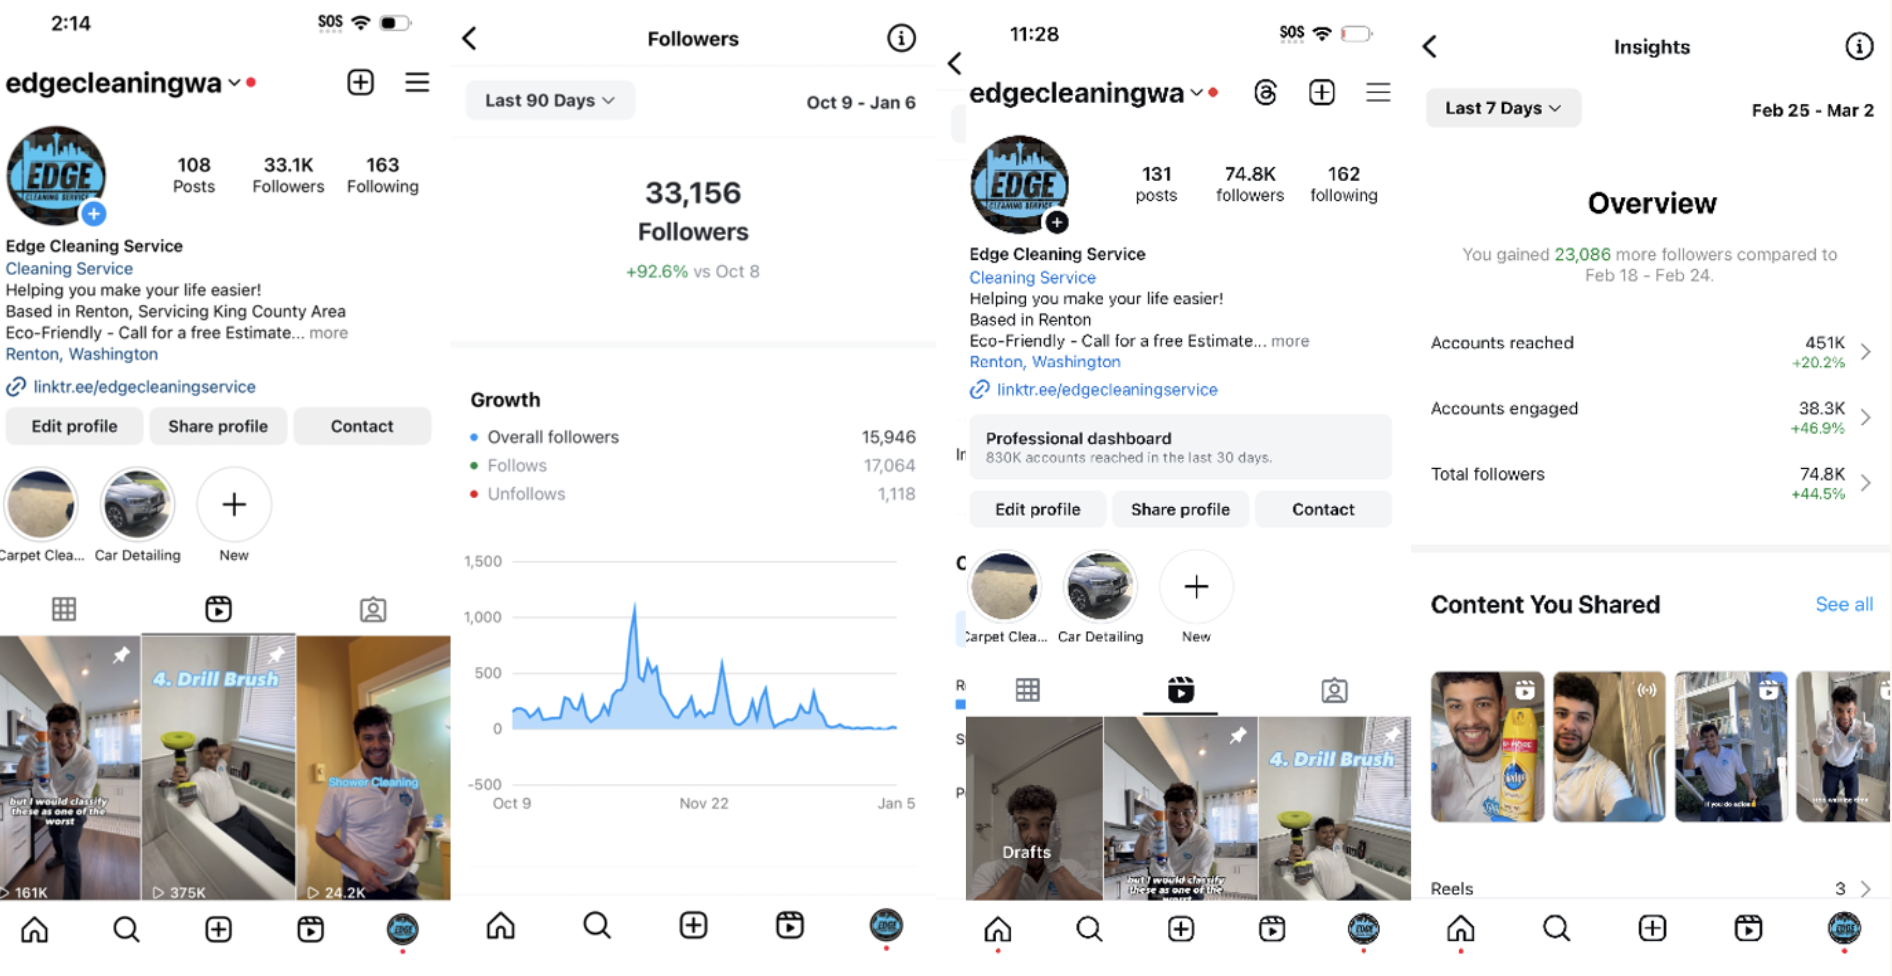The width and height of the screenshot is (1892, 976).
Task: Open the Professional dashboard panel
Action: click(x=1180, y=447)
